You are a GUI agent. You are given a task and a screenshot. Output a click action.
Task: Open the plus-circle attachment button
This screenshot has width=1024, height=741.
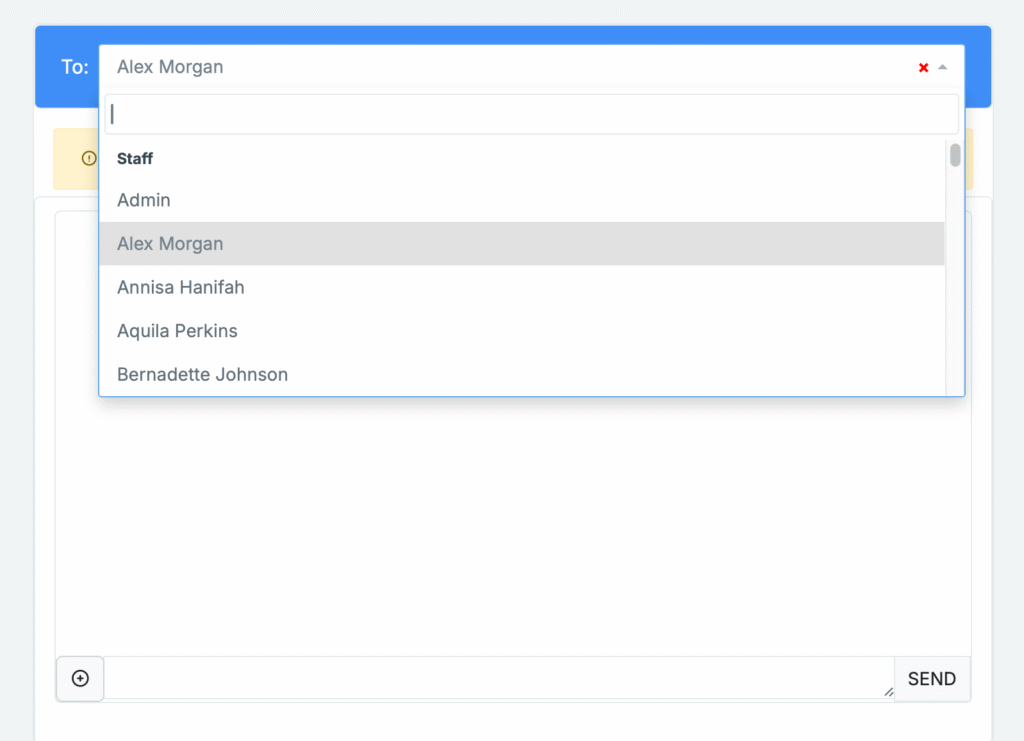80,679
